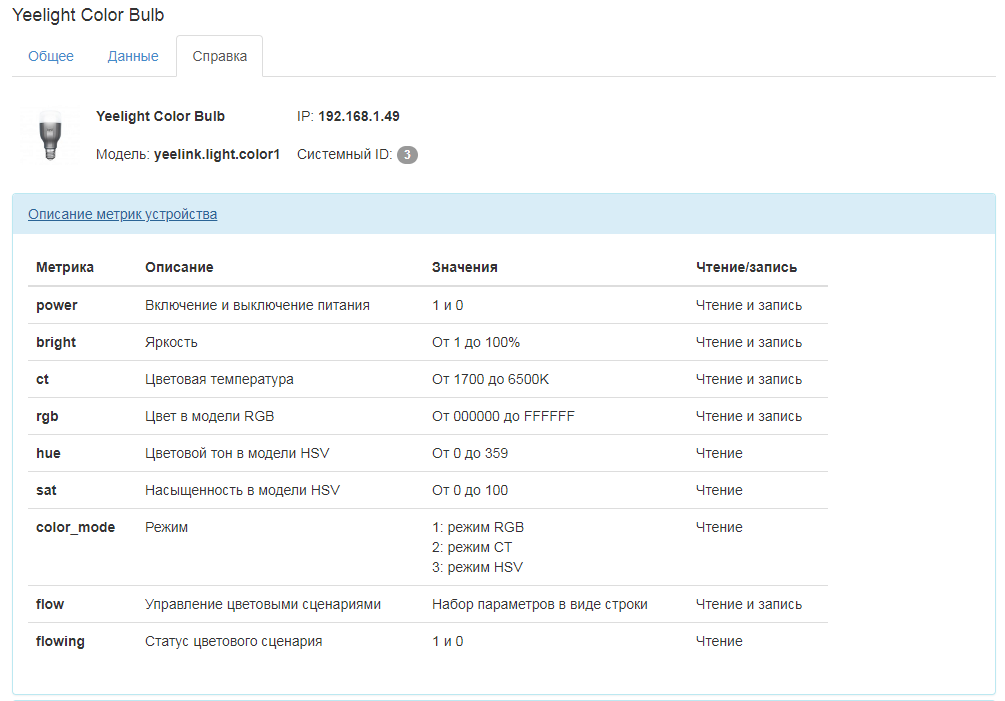Select the bright metric name
1005x701 pixels.
pos(56,342)
